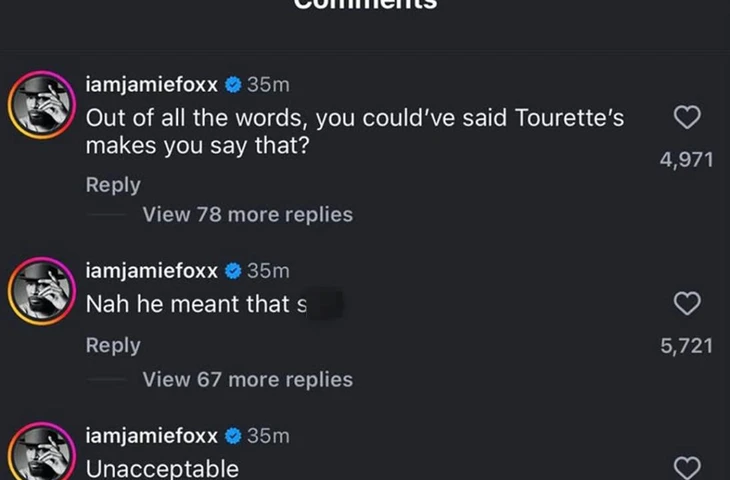Expand "View 78 more replies"
The height and width of the screenshot is (480, 730).
(x=247, y=214)
